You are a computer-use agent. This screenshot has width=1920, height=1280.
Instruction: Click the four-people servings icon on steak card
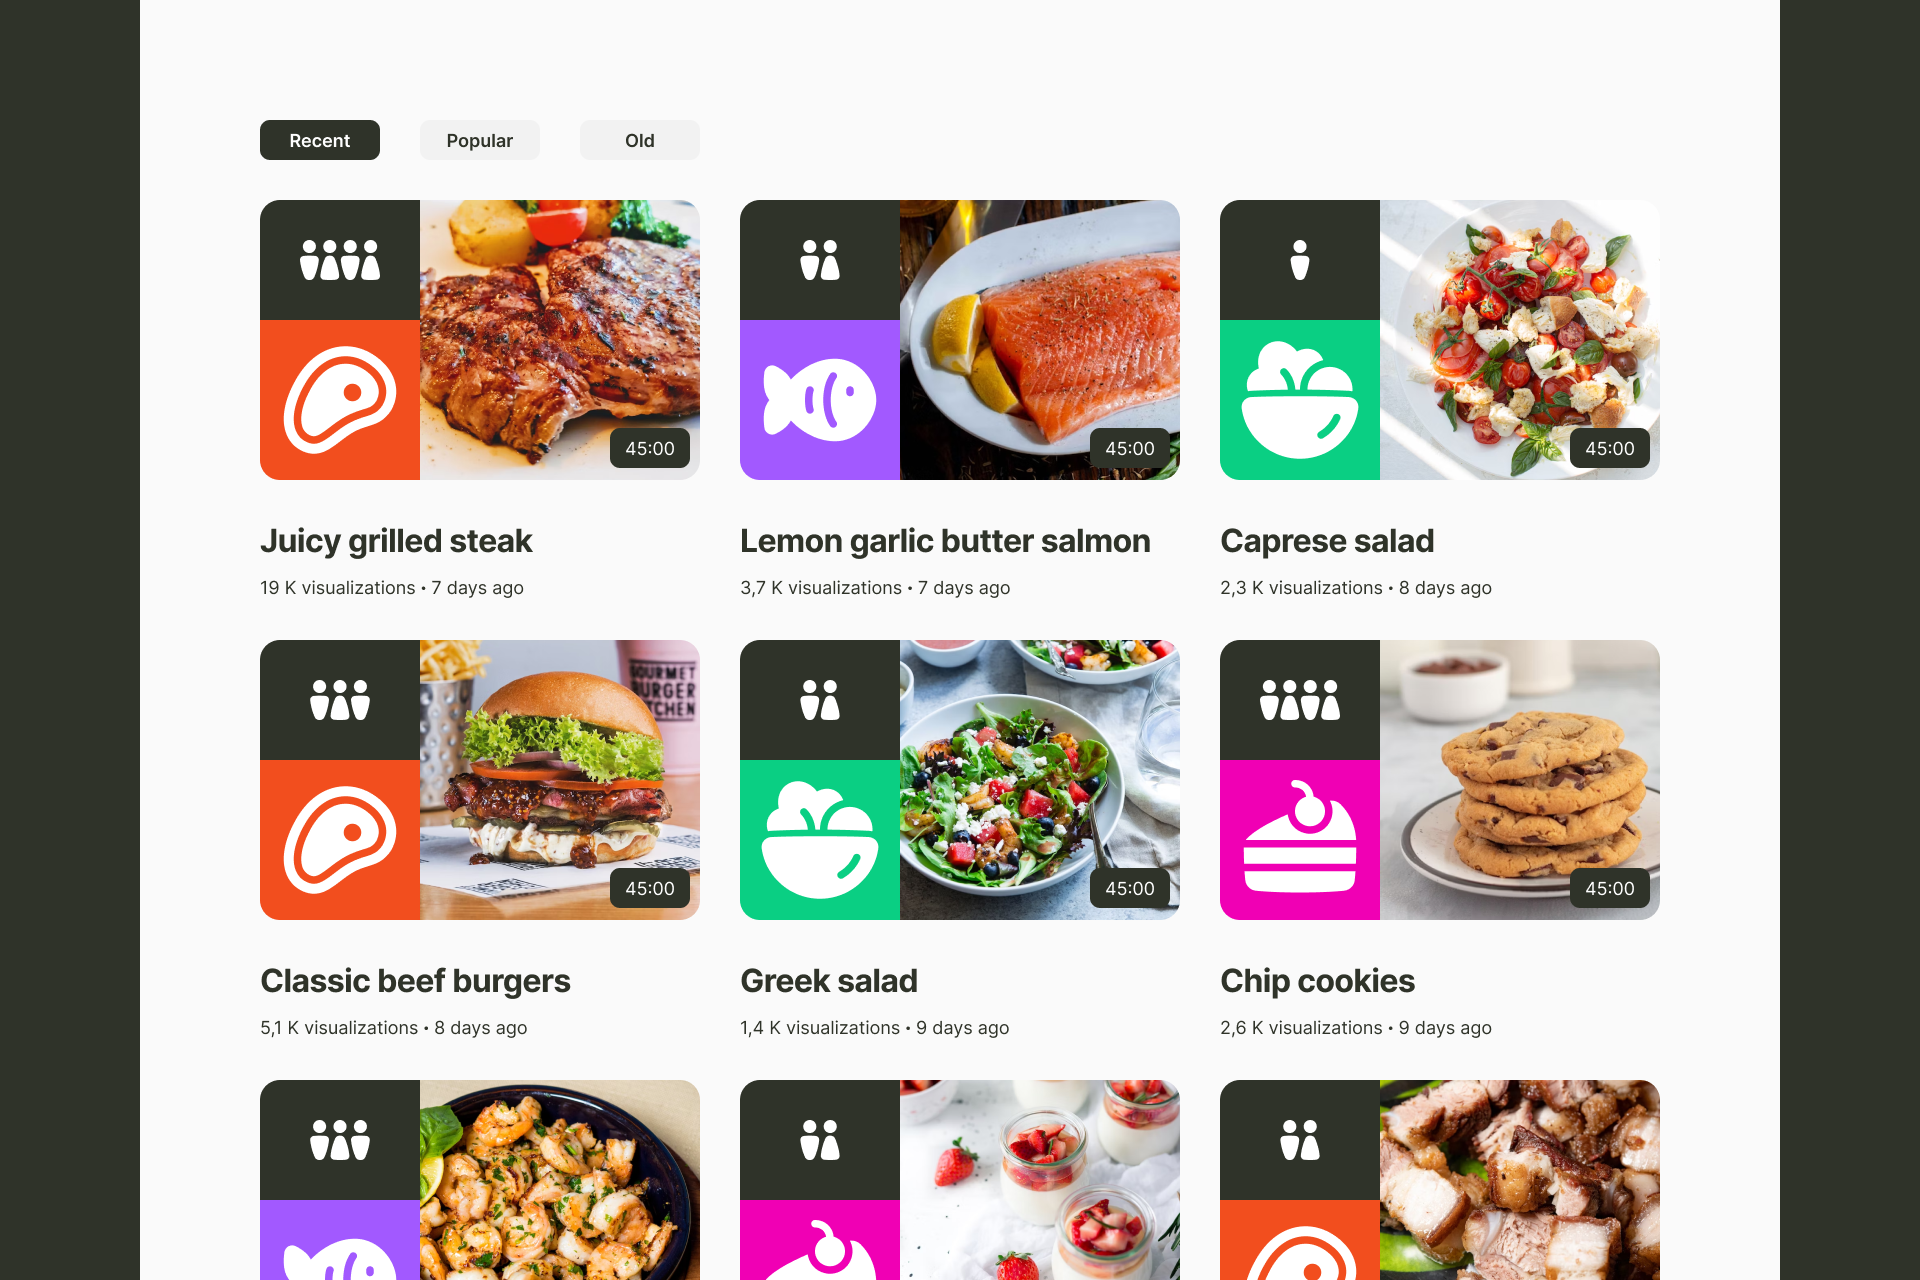(340, 260)
